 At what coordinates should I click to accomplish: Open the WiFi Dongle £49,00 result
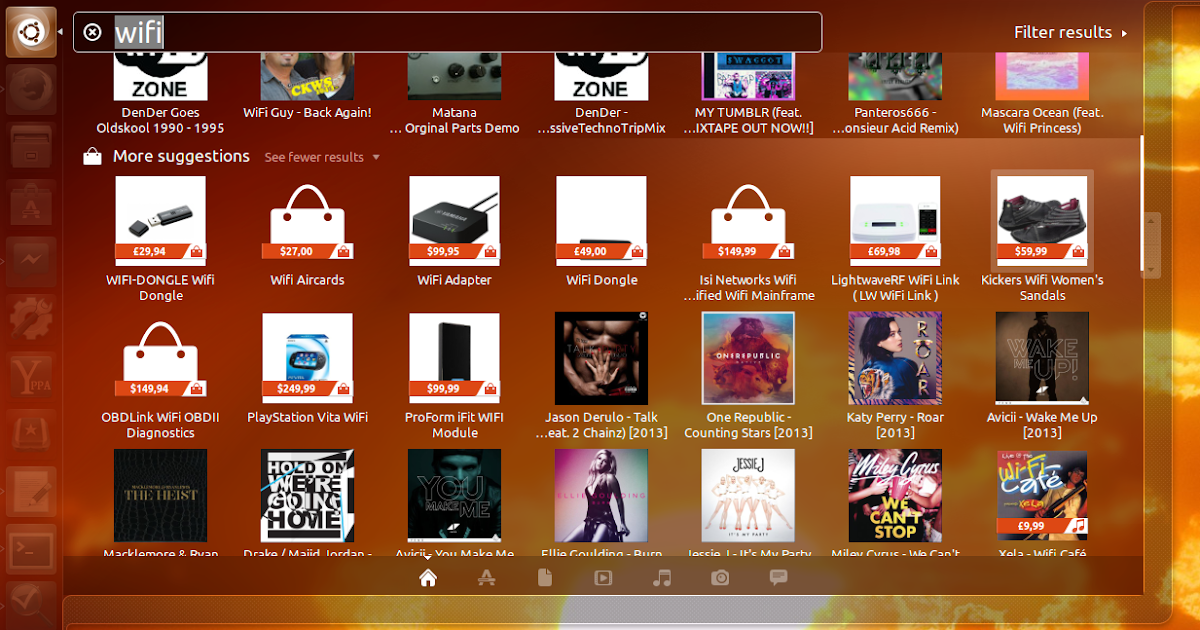click(x=601, y=232)
